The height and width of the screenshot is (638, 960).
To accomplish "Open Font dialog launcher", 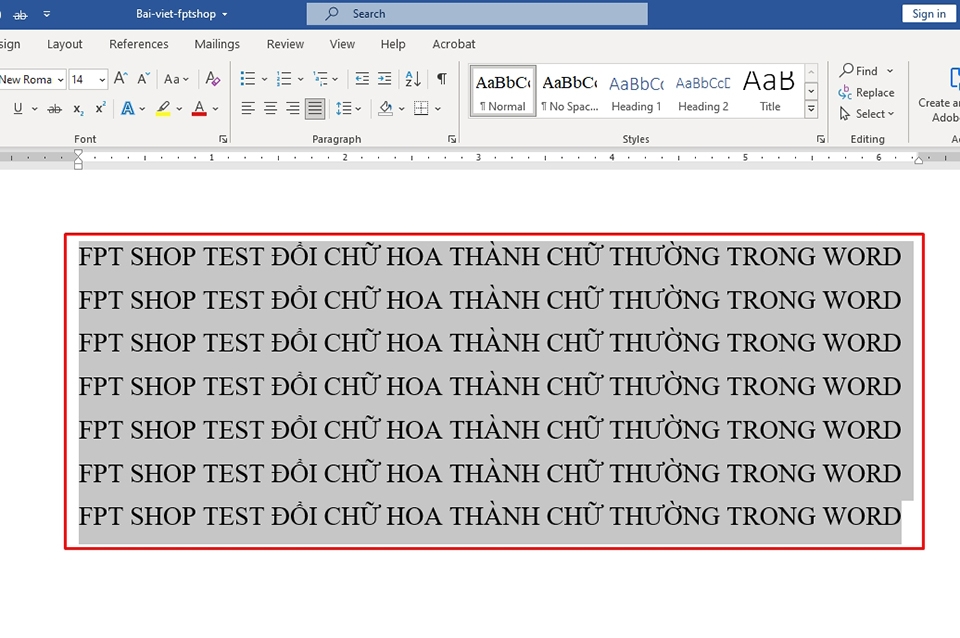I will click(223, 140).
